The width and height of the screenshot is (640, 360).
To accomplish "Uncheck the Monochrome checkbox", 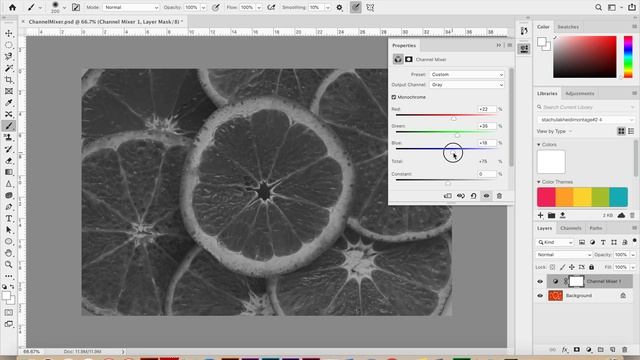I will (394, 97).
